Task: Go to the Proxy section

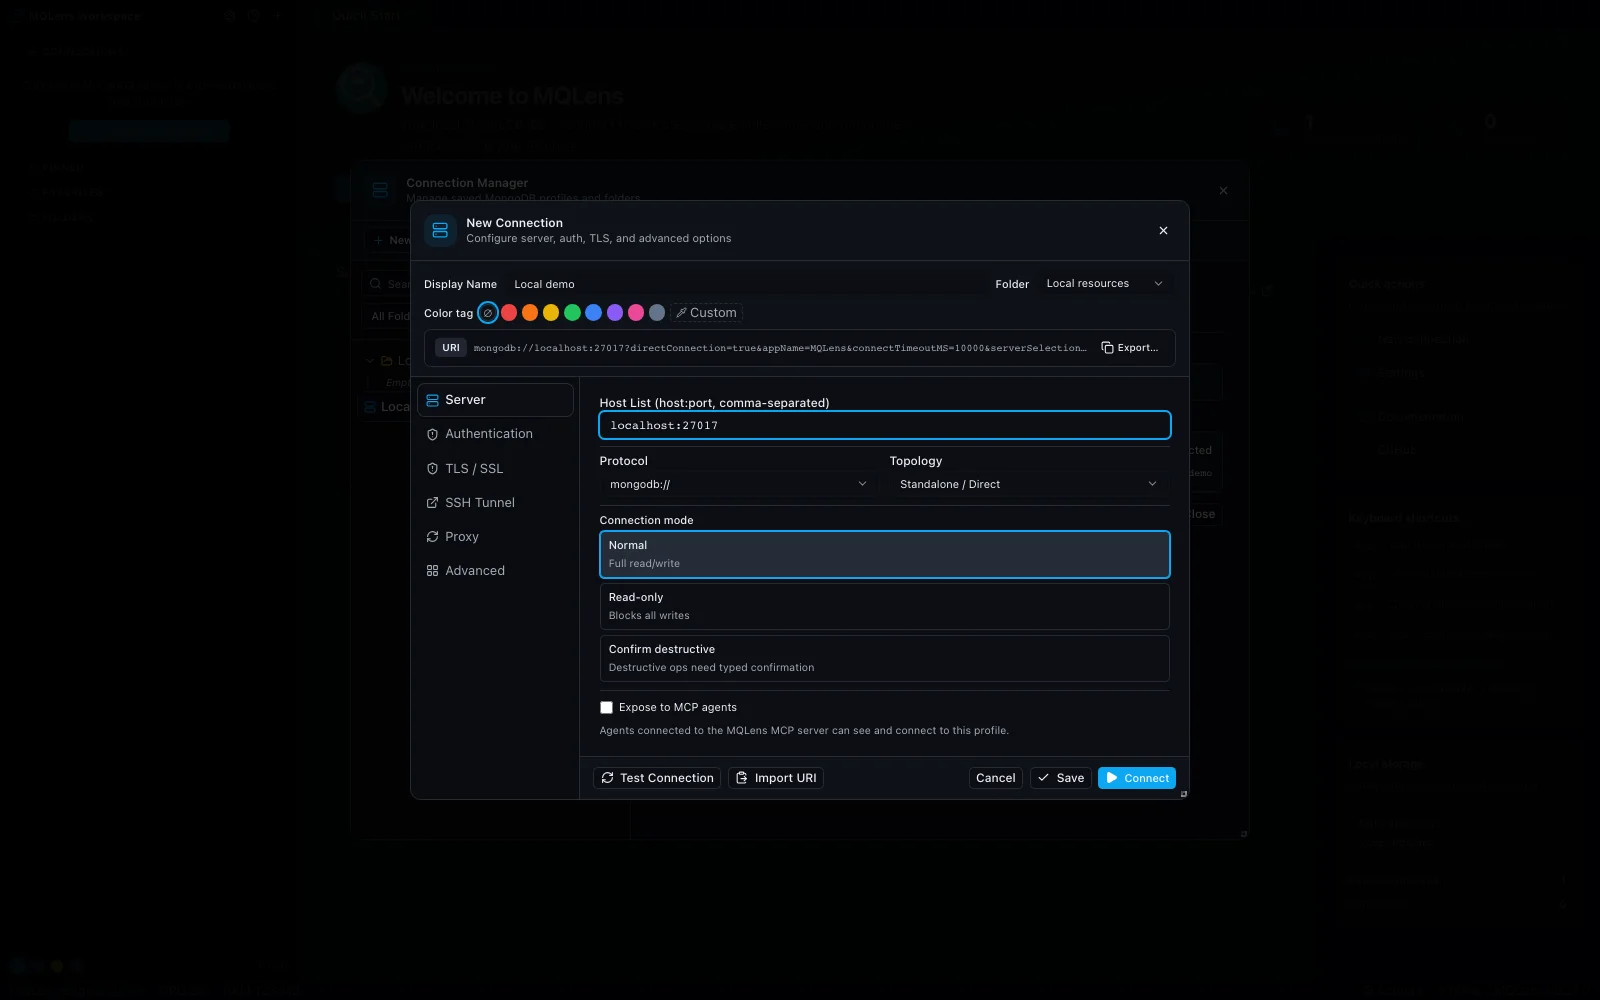Action: pyautogui.click(x=495, y=536)
